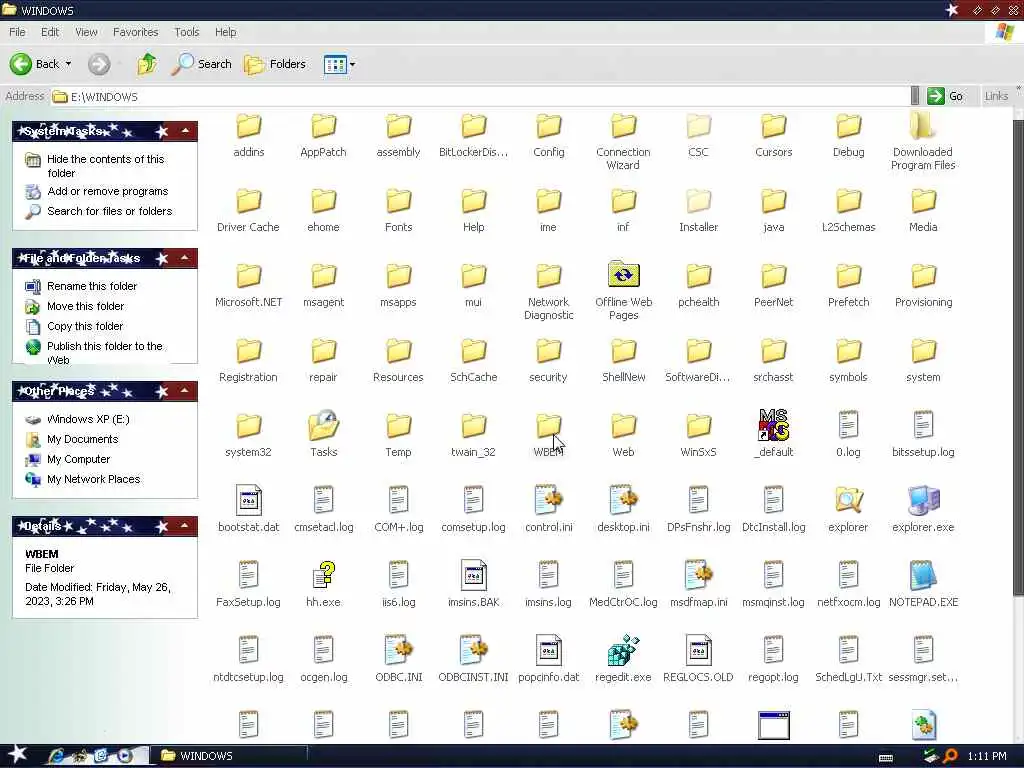The width and height of the screenshot is (1024, 768).
Task: Click the E:\WINDOWS address field
Action: [480, 97]
